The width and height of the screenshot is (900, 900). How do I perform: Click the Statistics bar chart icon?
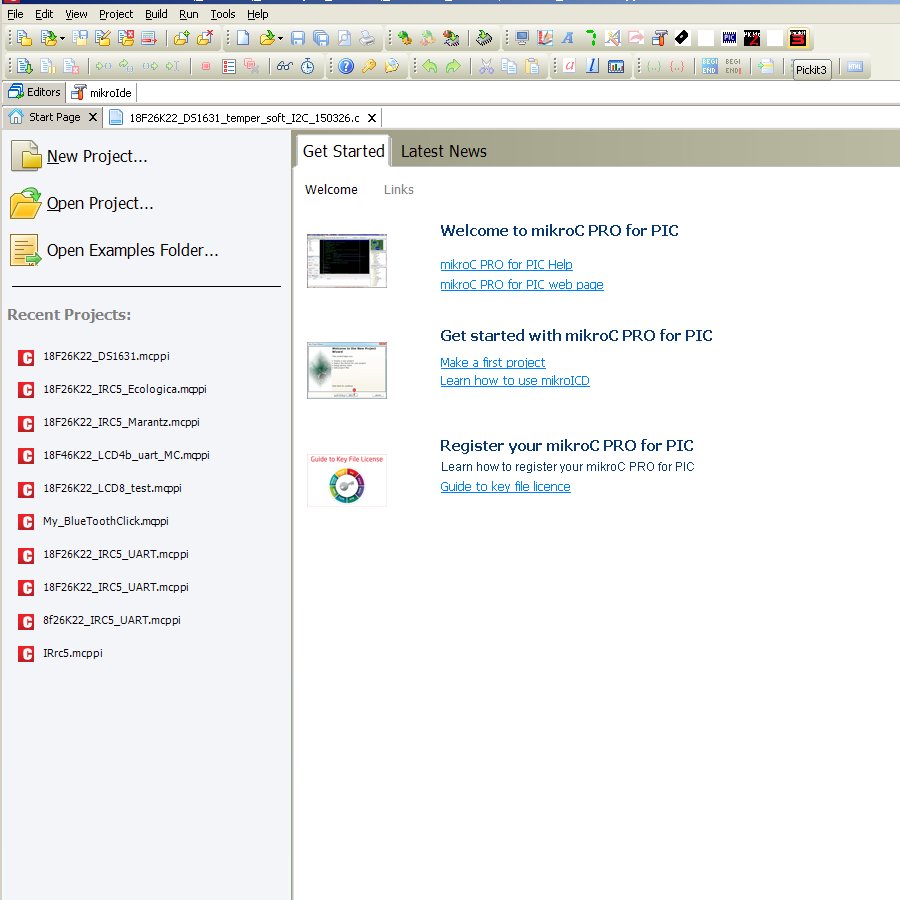coord(616,67)
